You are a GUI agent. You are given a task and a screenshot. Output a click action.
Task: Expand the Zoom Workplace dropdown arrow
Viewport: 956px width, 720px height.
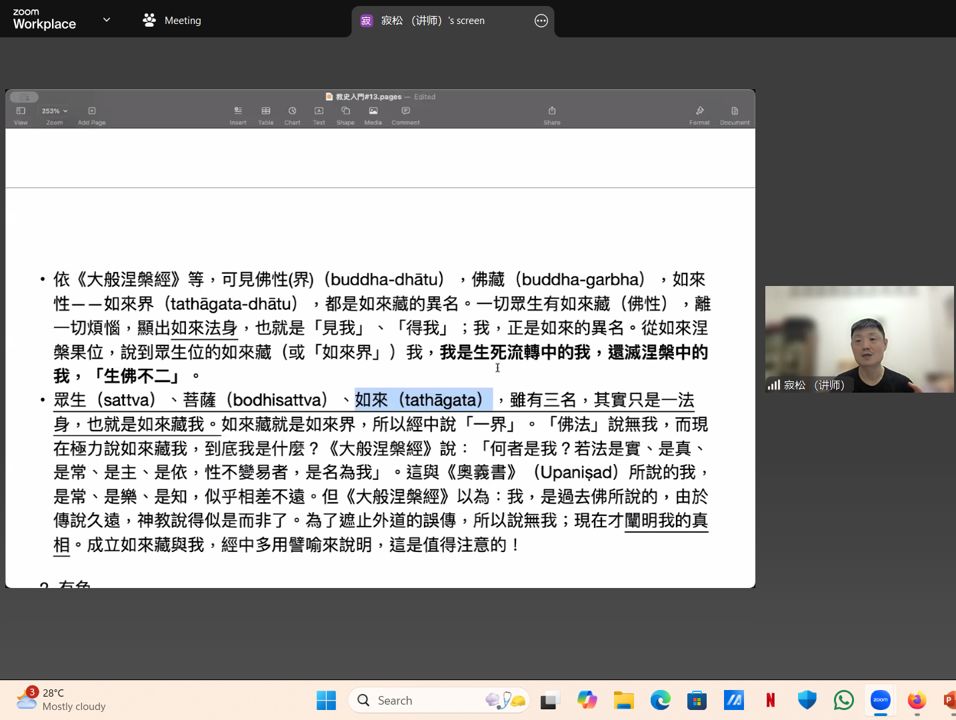(106, 20)
